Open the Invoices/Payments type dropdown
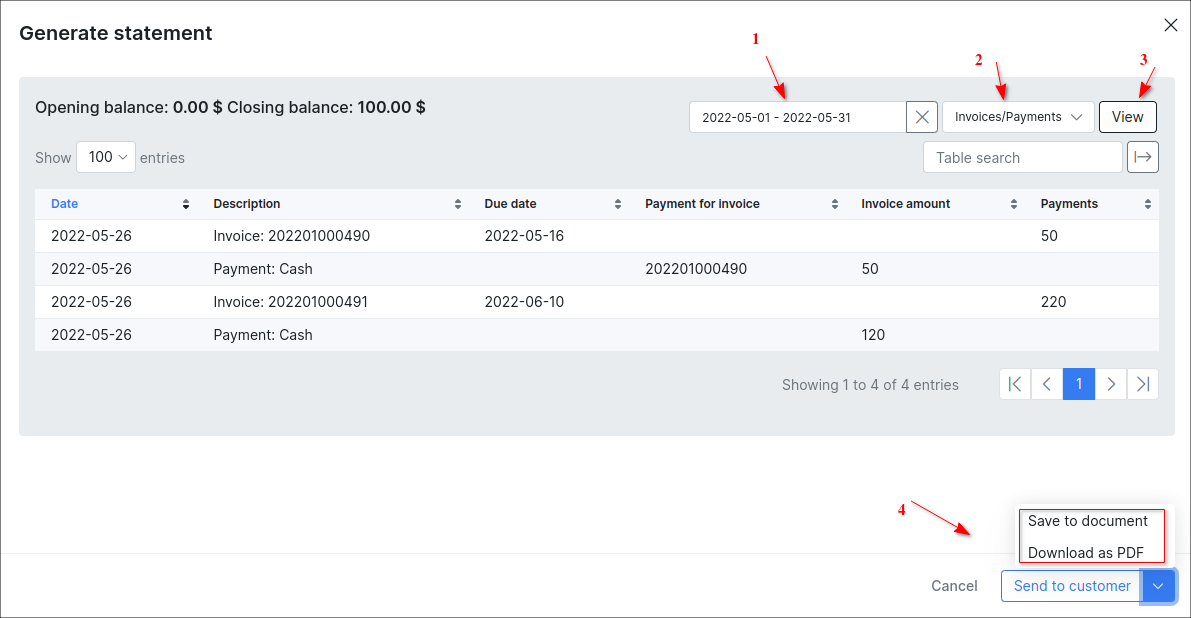 pyautogui.click(x=1018, y=117)
